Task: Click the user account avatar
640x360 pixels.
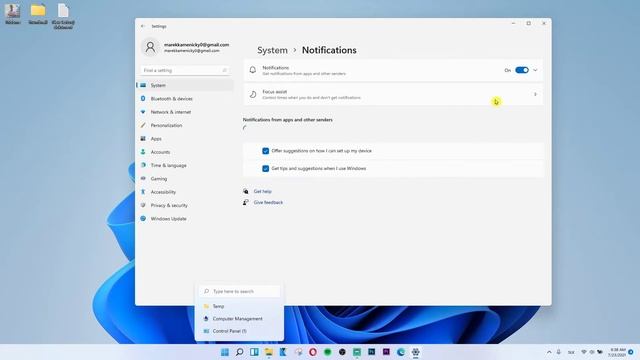Action: click(150, 47)
